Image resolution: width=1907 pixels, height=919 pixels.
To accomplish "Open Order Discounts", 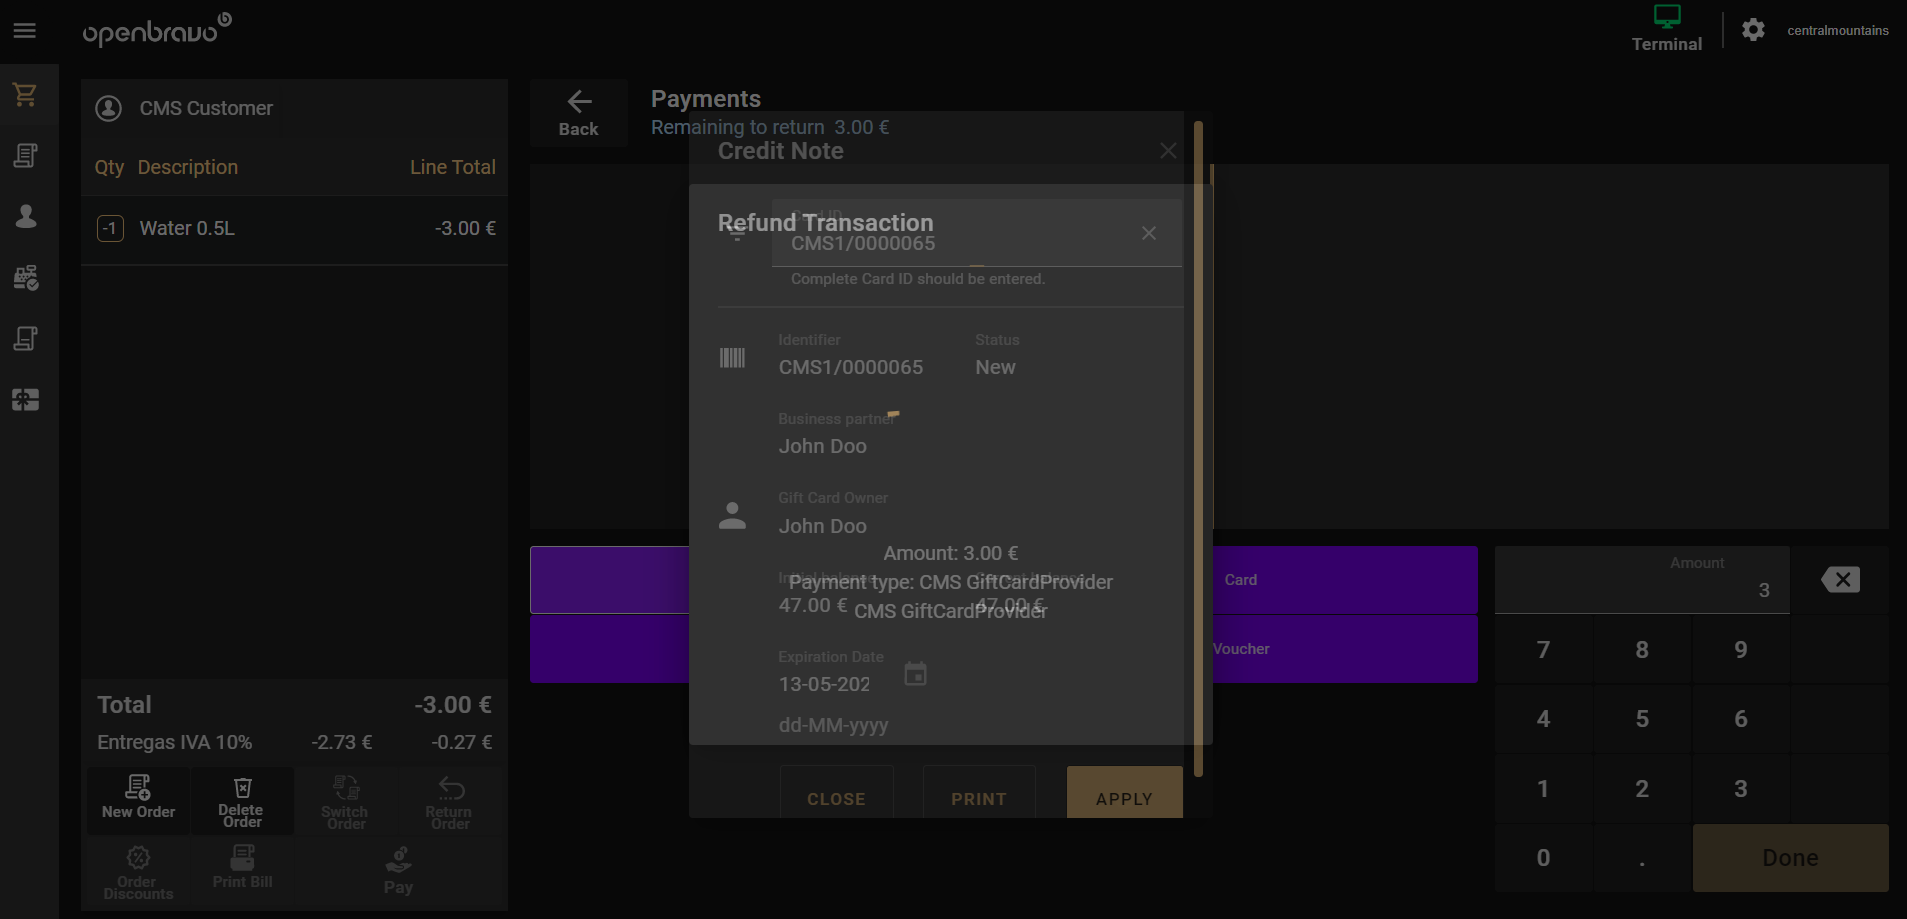I will pos(138,872).
